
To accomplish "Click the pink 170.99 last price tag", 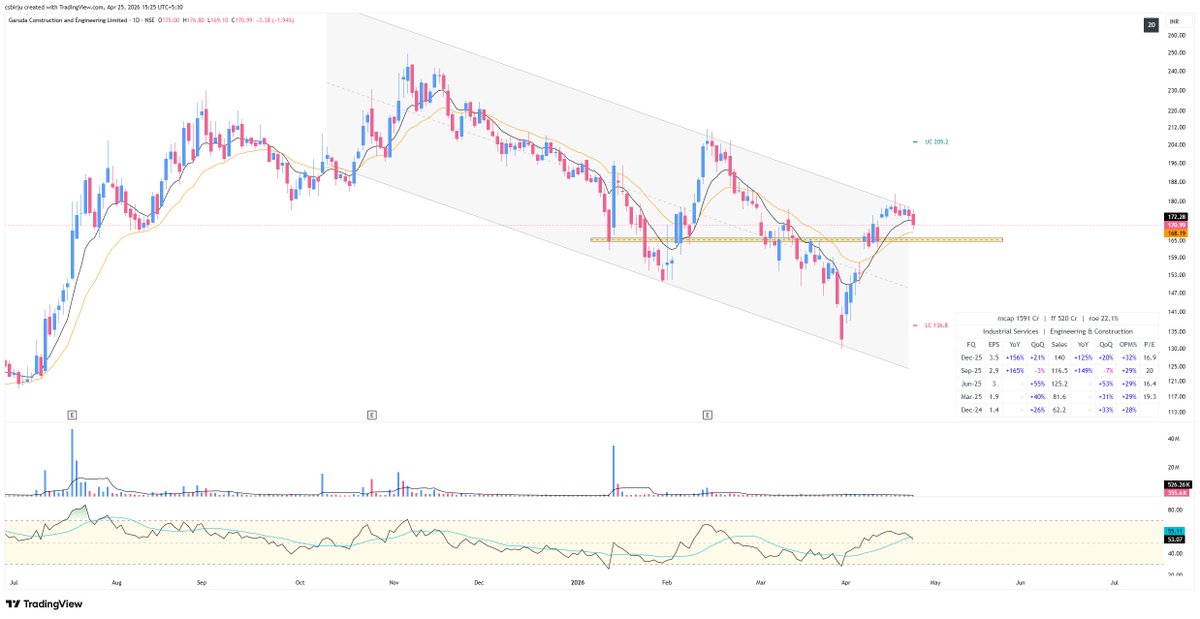I will [x=1176, y=225].
